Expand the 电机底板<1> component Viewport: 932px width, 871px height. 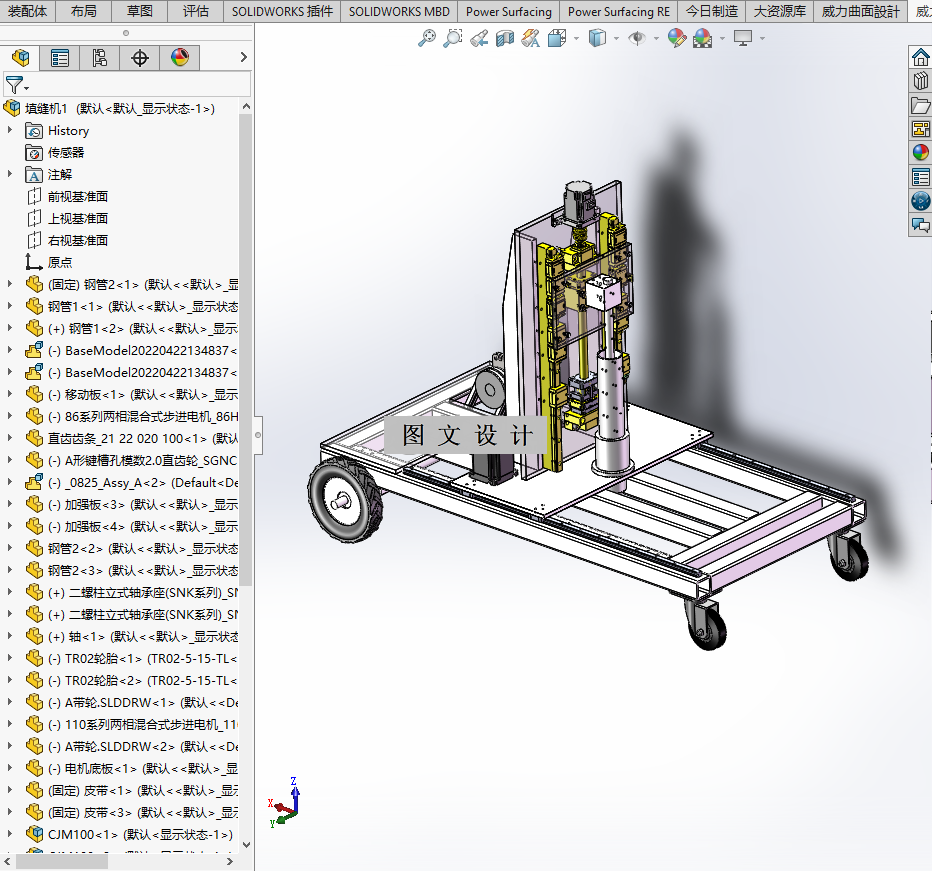pyautogui.click(x=10, y=768)
